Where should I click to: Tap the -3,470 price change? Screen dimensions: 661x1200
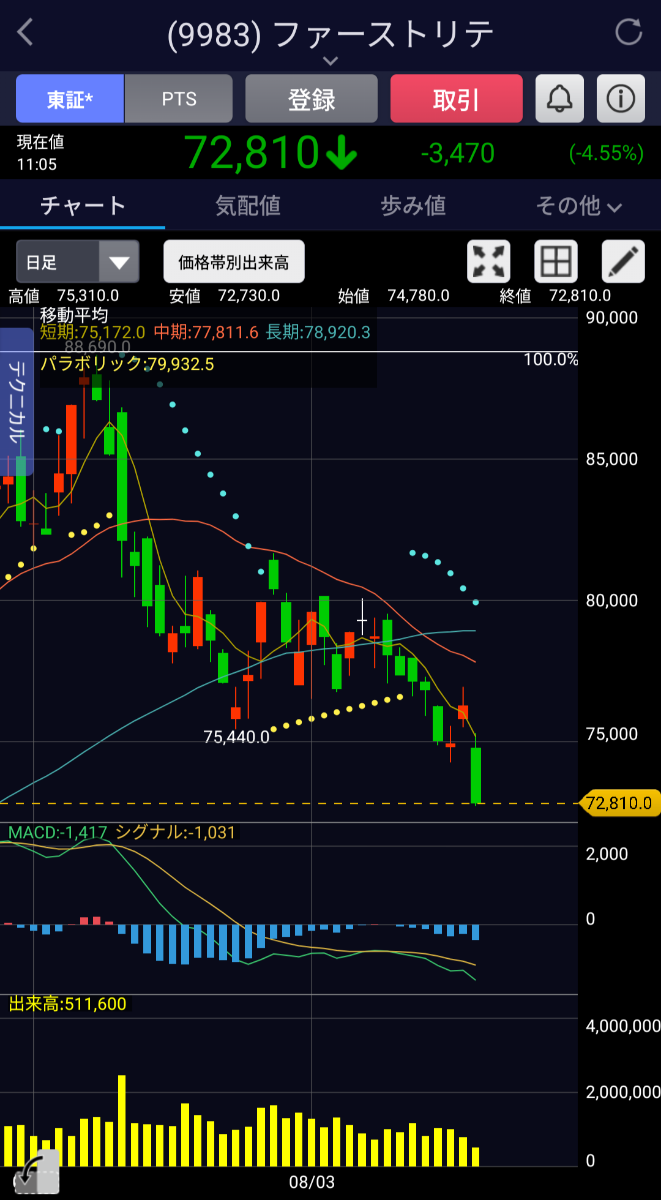click(457, 153)
